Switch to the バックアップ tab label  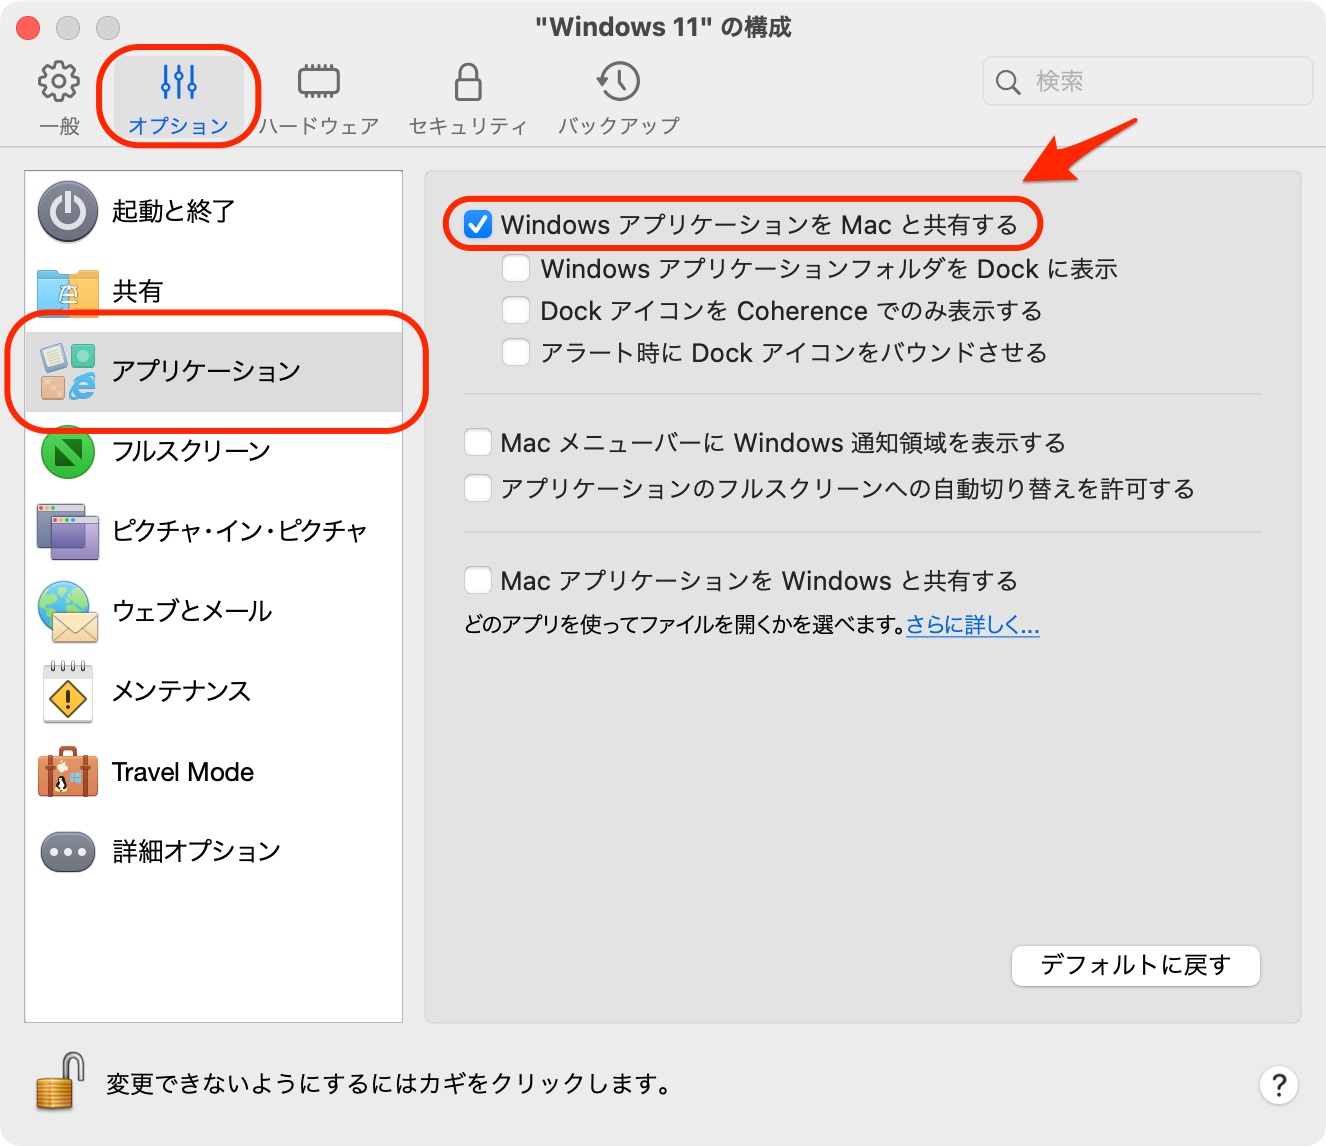[618, 126]
